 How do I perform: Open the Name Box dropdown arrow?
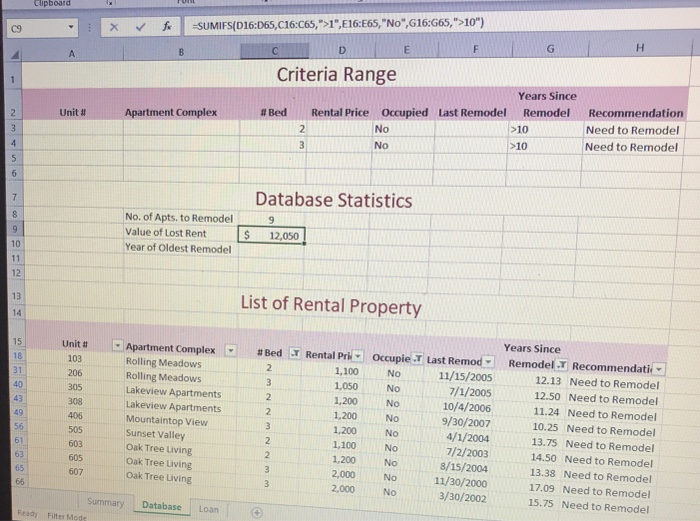point(71,28)
